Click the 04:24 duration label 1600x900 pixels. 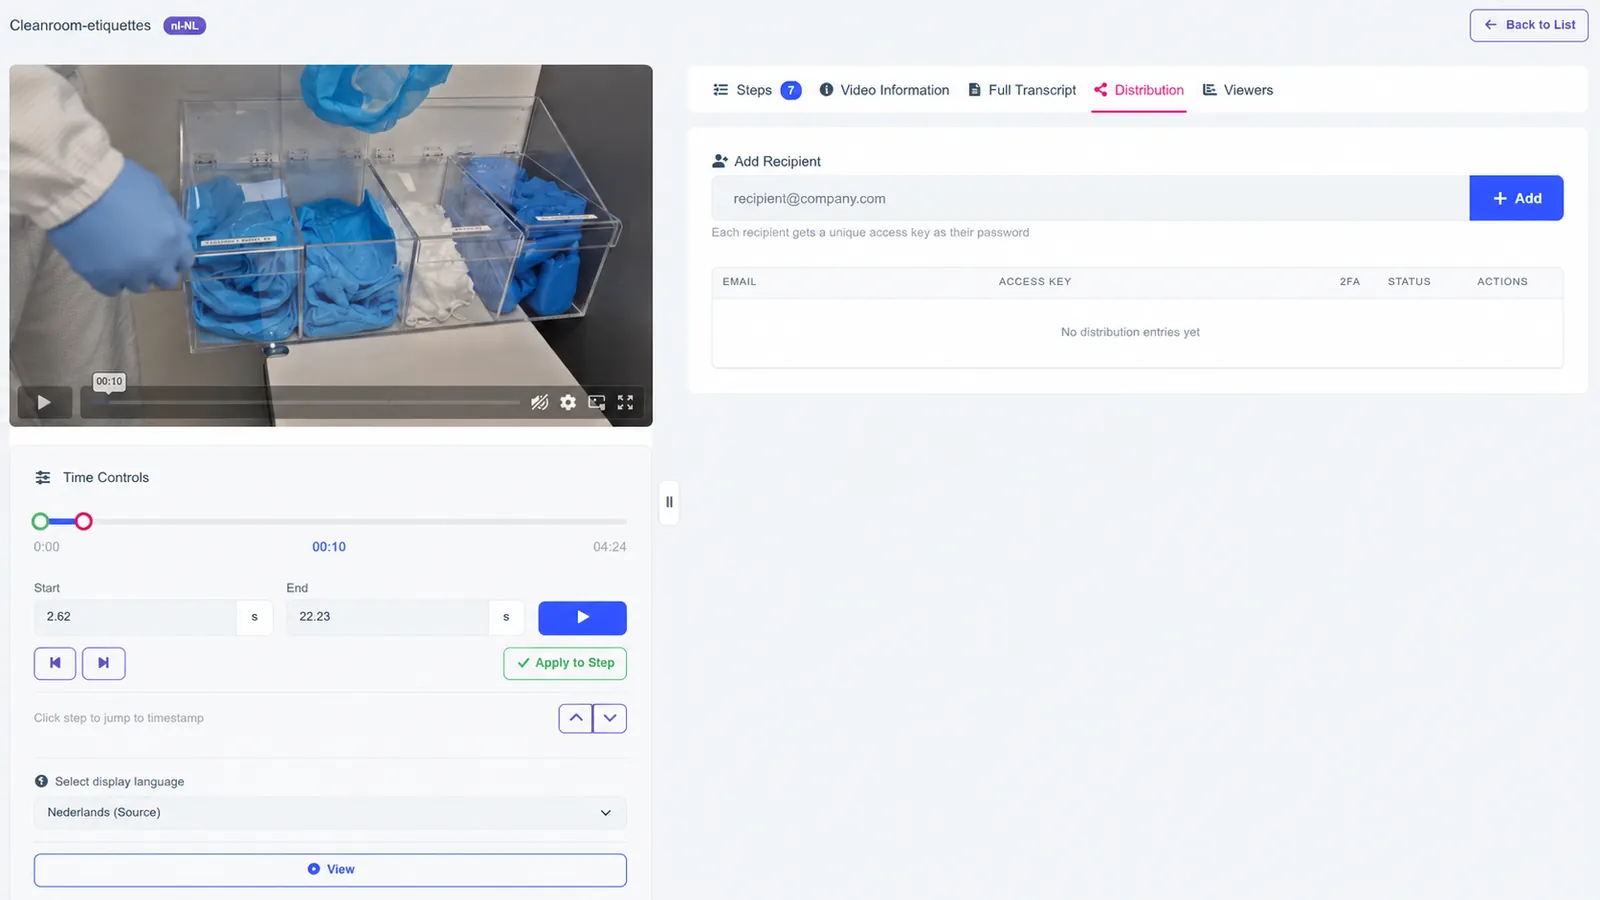click(x=610, y=547)
